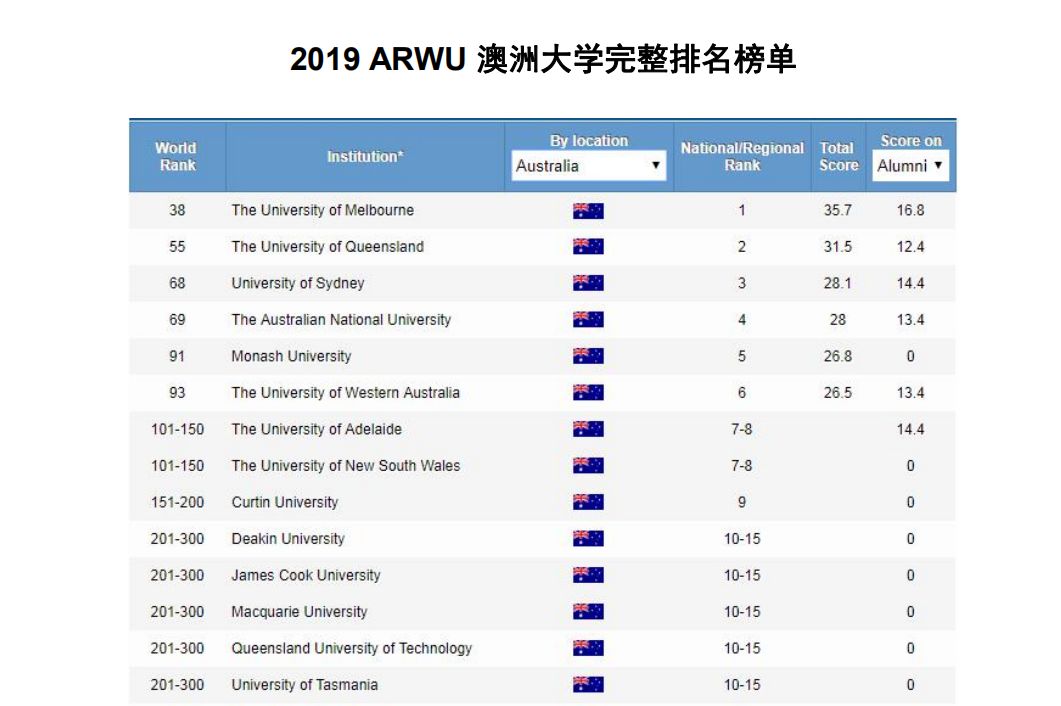Click the flag in Macquarie University row
Image resolution: width=1061 pixels, height=706 pixels.
(x=588, y=612)
